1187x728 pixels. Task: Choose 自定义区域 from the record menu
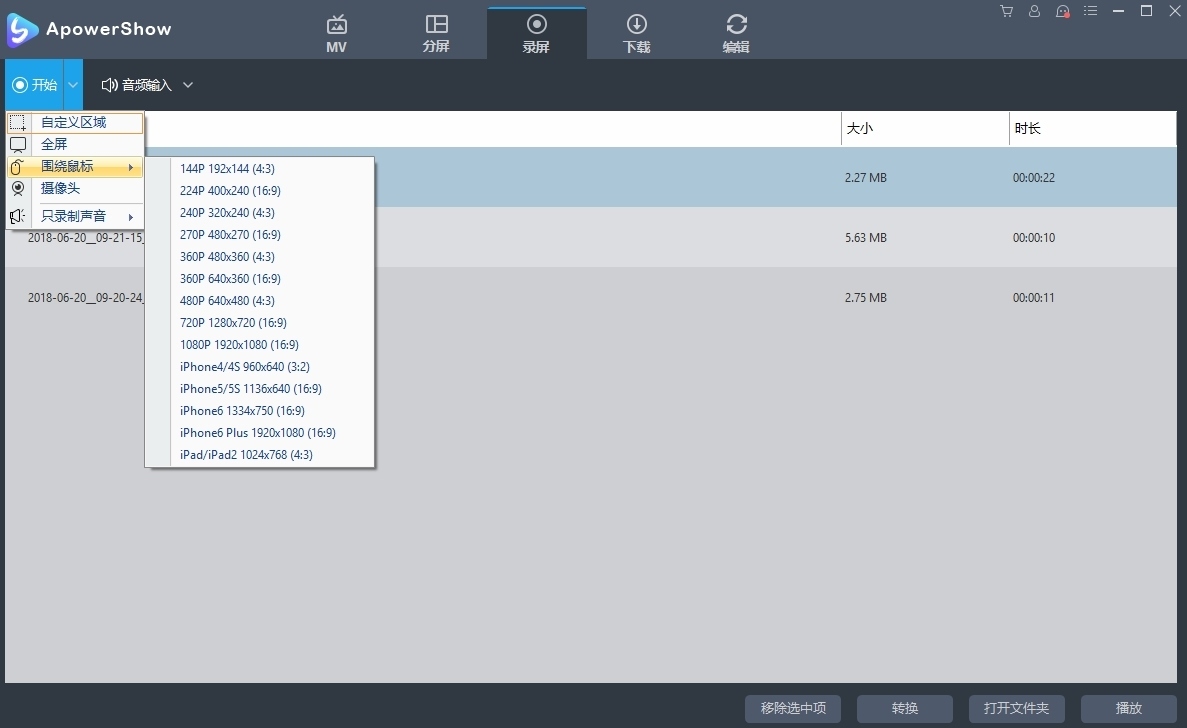pyautogui.click(x=74, y=123)
